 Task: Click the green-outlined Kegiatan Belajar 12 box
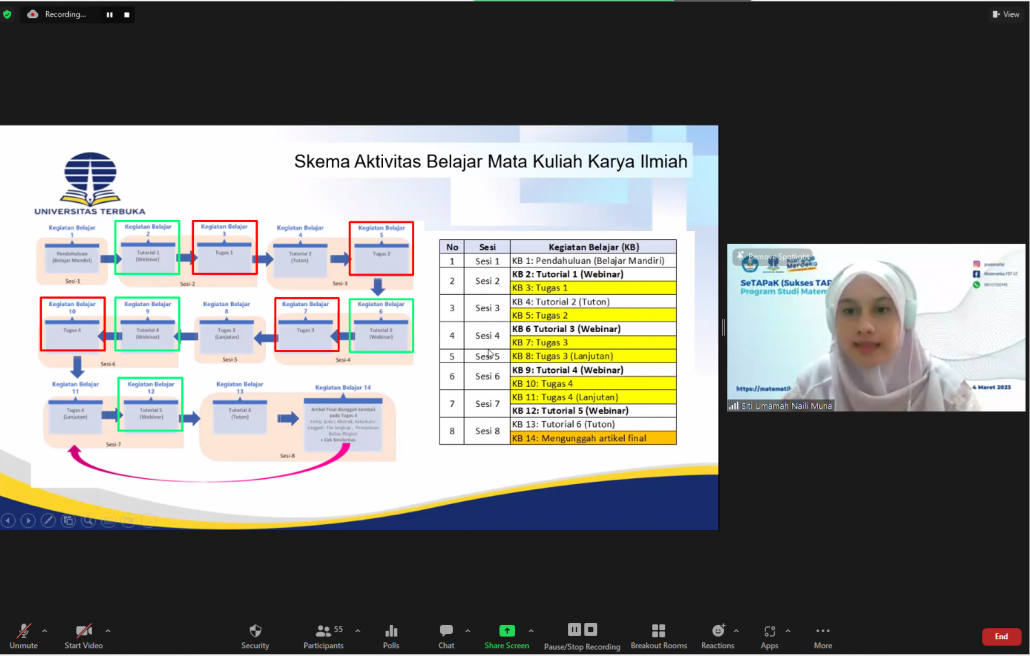pos(150,405)
